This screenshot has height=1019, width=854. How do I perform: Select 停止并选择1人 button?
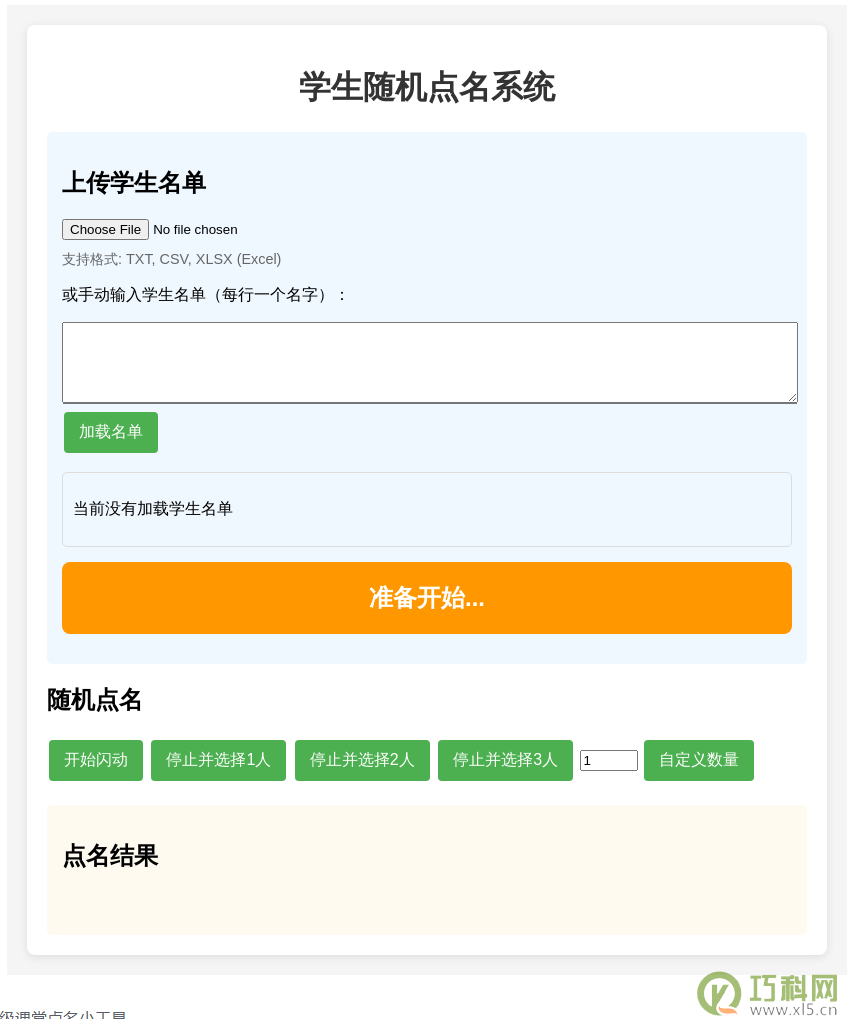[218, 760]
